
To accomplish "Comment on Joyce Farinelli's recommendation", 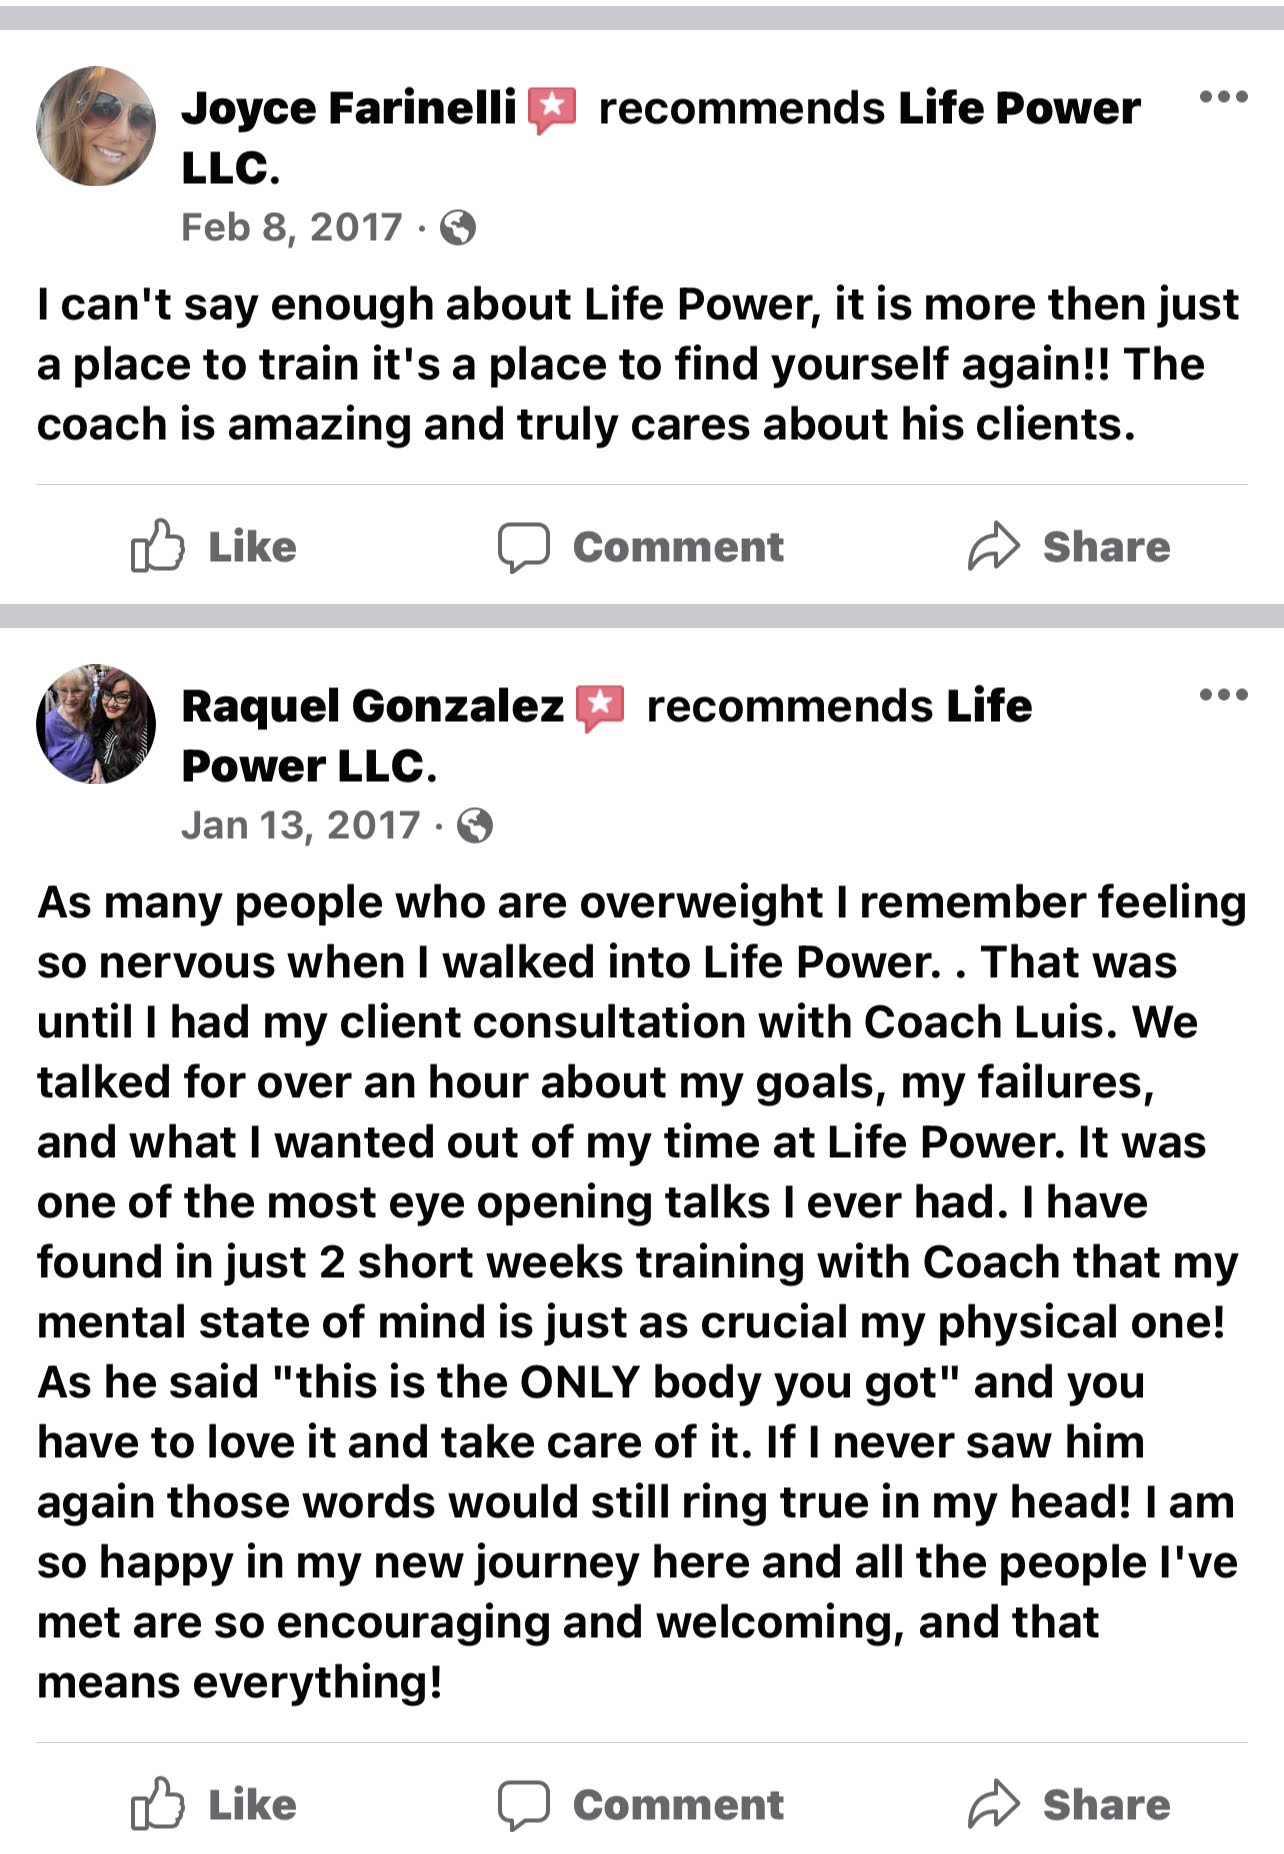I will click(x=641, y=547).
